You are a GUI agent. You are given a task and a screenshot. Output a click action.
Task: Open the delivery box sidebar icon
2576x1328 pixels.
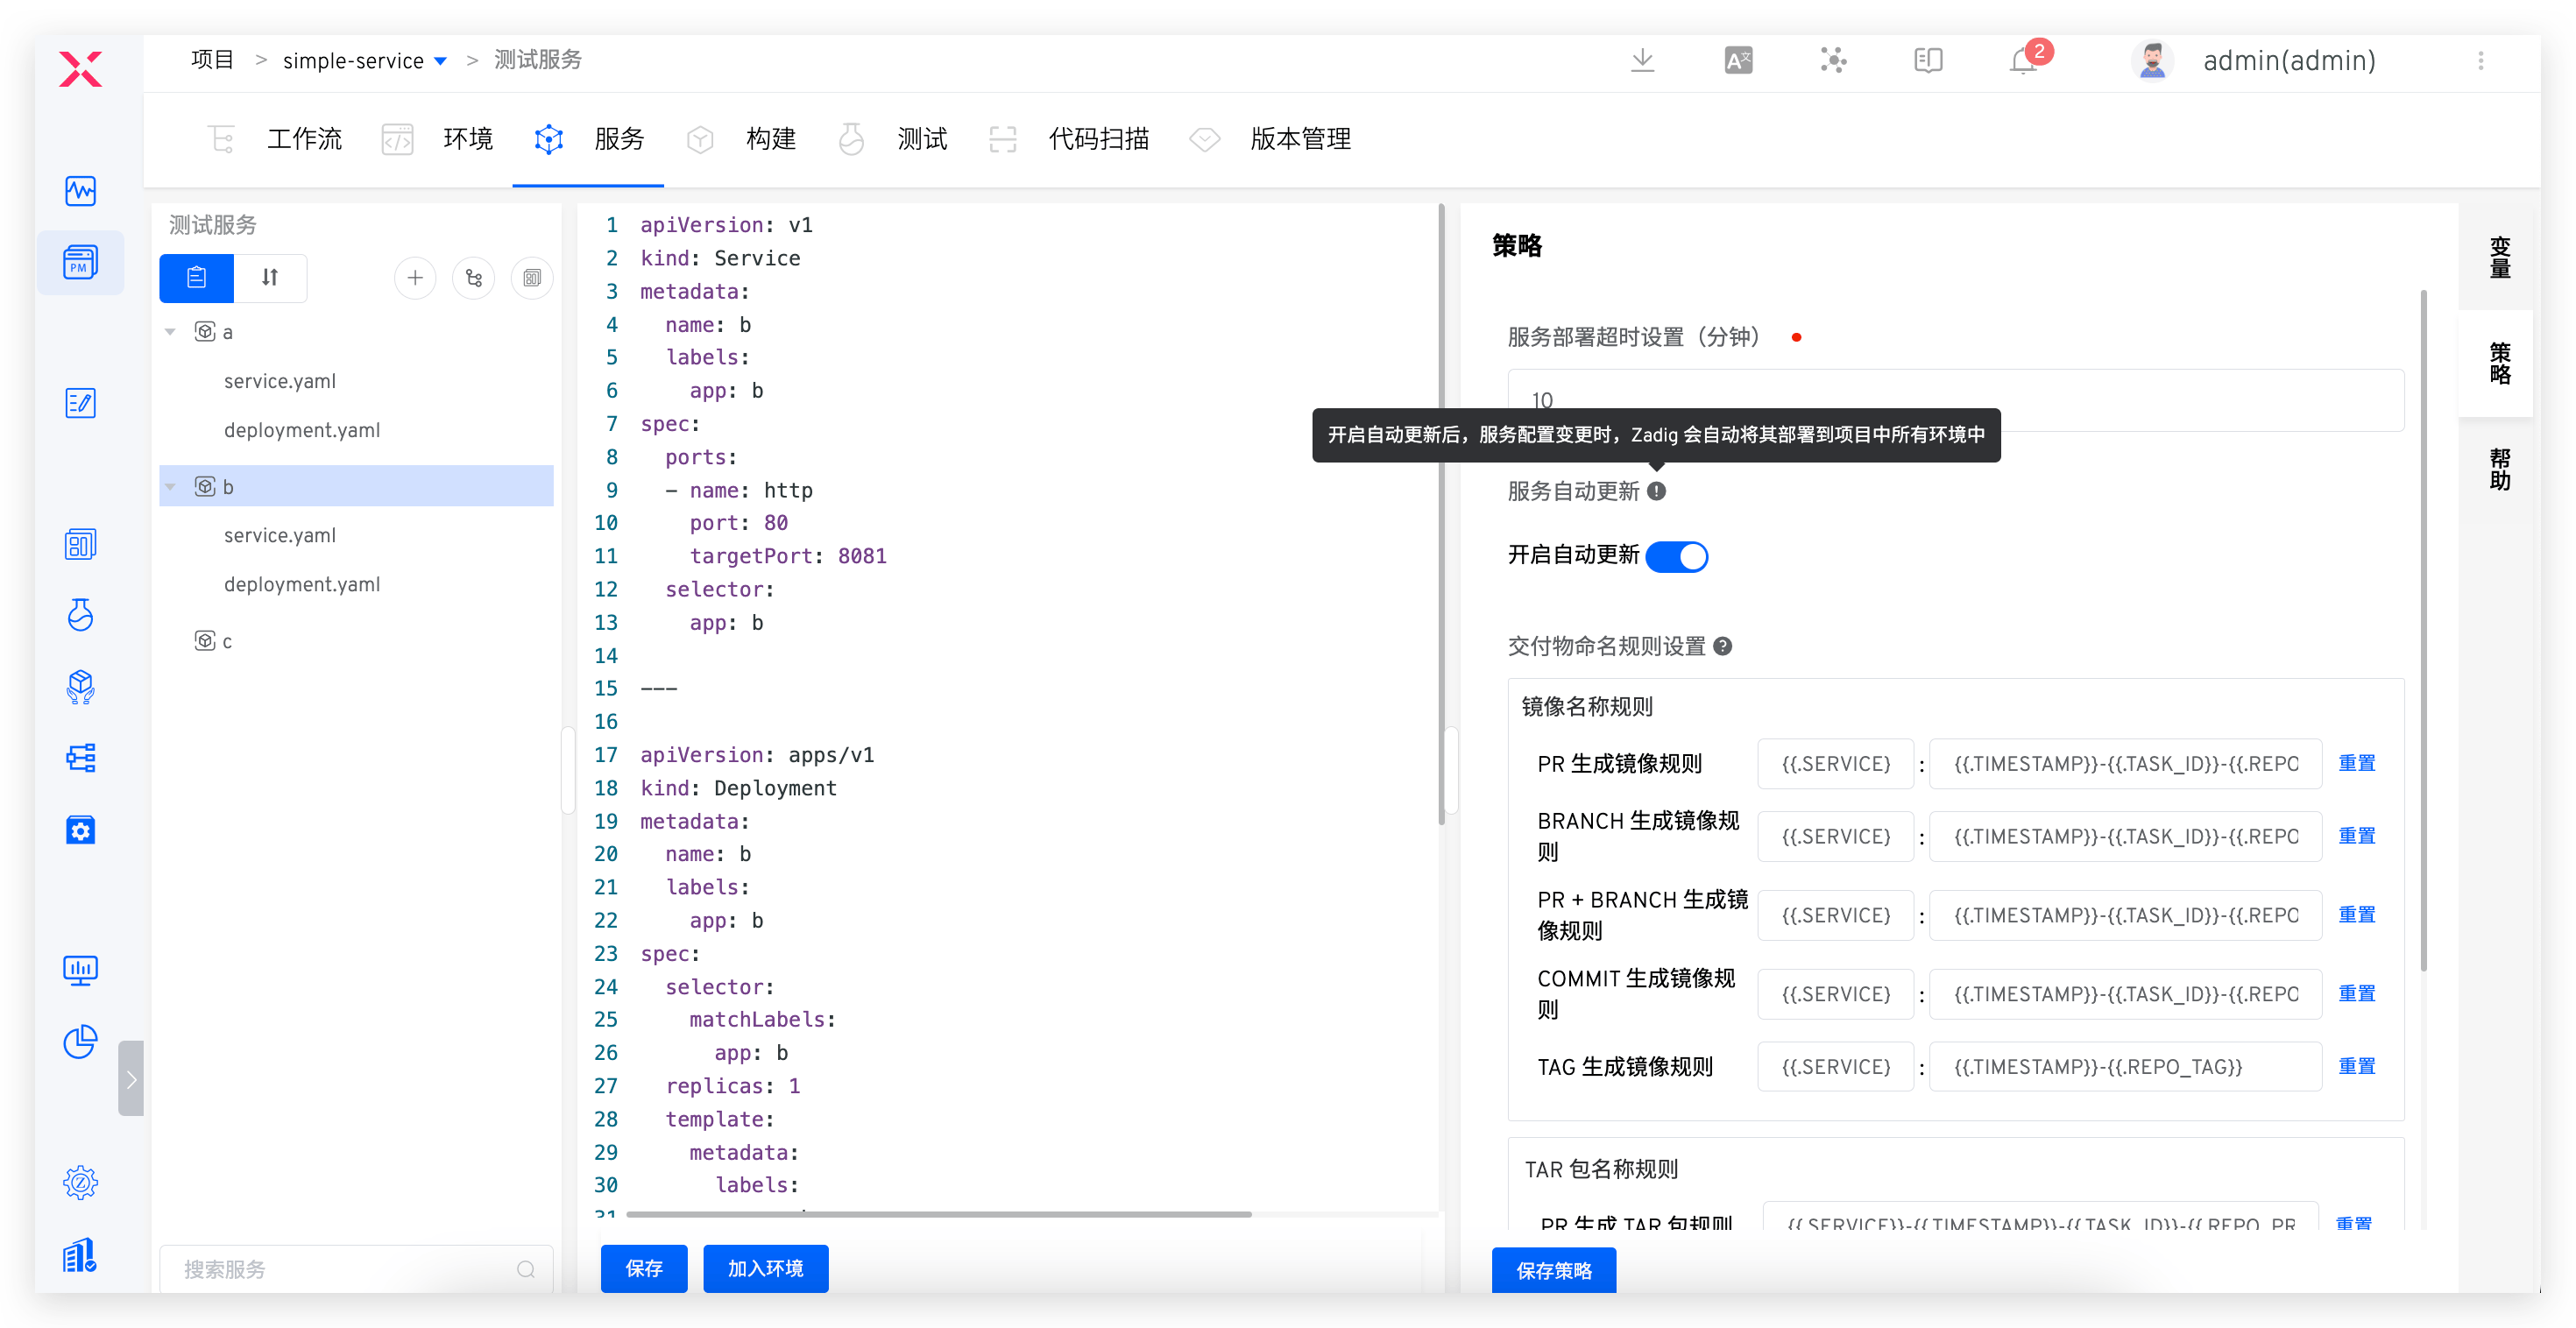[x=80, y=687]
